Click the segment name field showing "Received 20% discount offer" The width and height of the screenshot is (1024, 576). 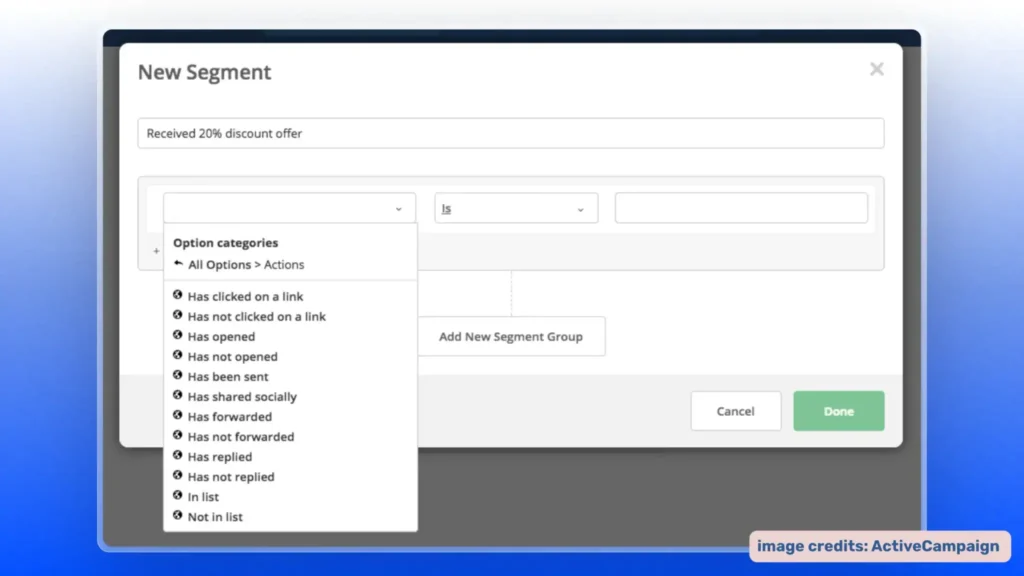pos(511,132)
